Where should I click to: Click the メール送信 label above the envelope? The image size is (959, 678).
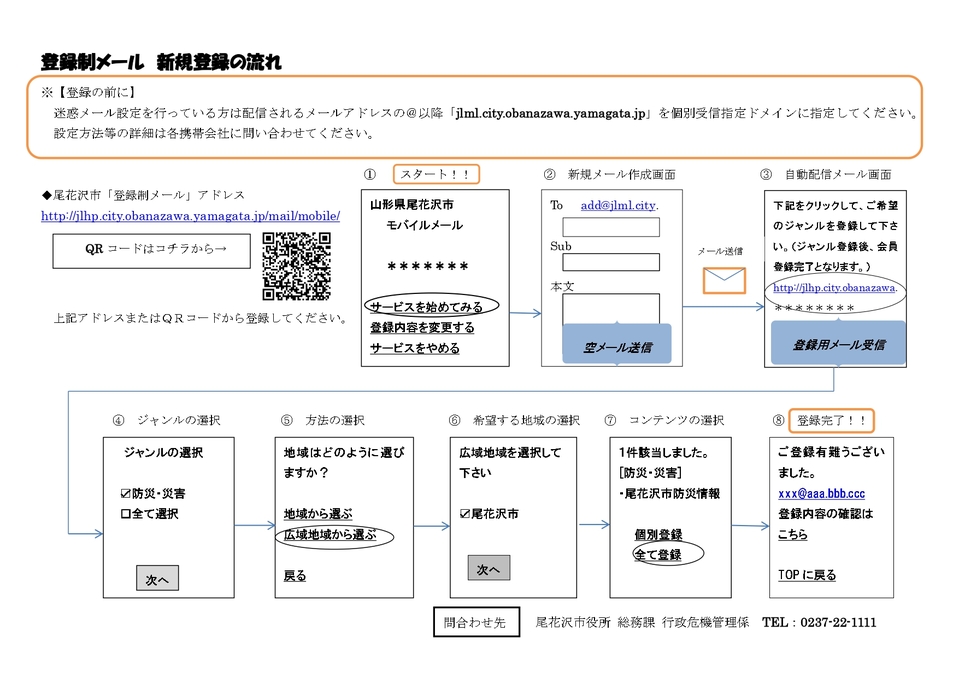click(720, 251)
